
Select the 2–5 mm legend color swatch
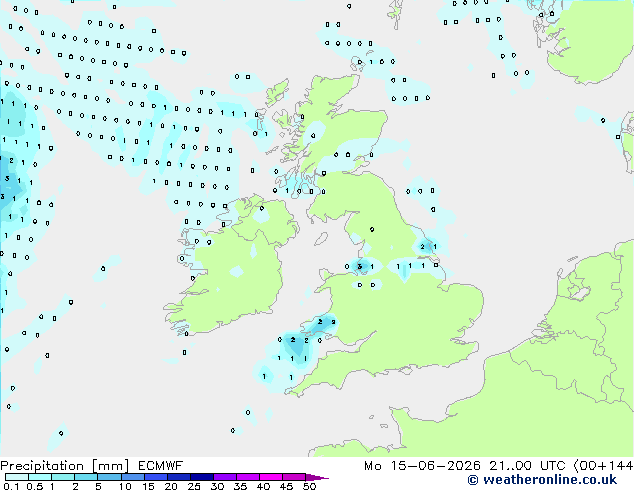click(86, 477)
